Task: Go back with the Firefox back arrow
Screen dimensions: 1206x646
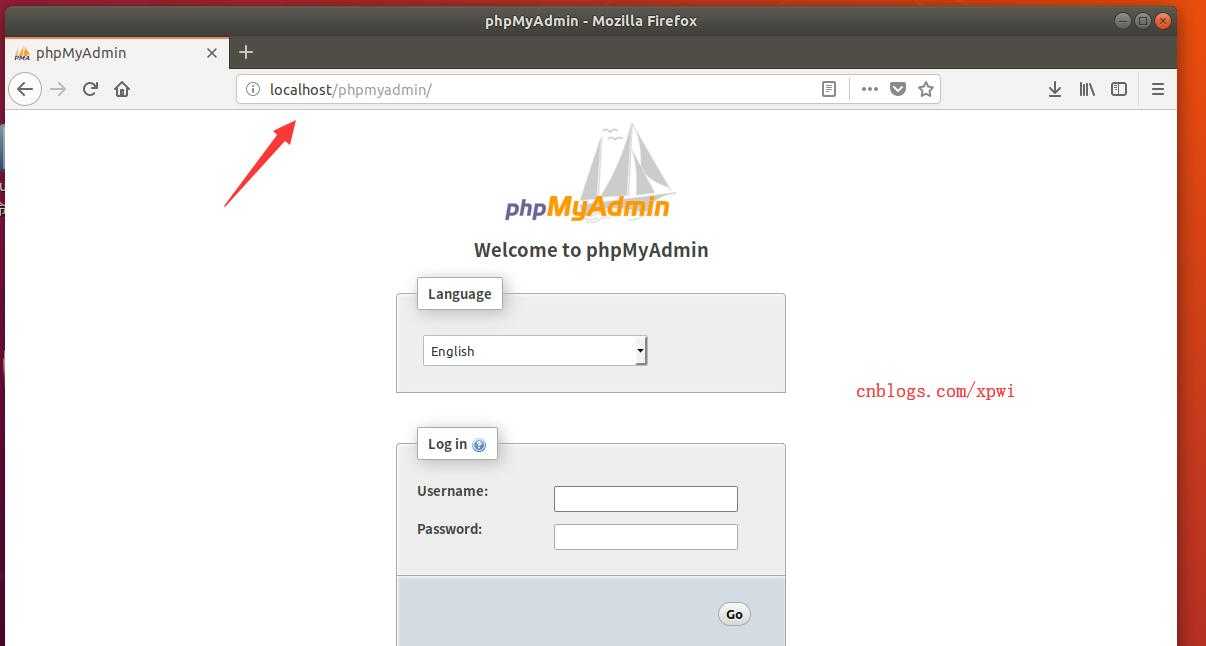Action: (x=25, y=89)
